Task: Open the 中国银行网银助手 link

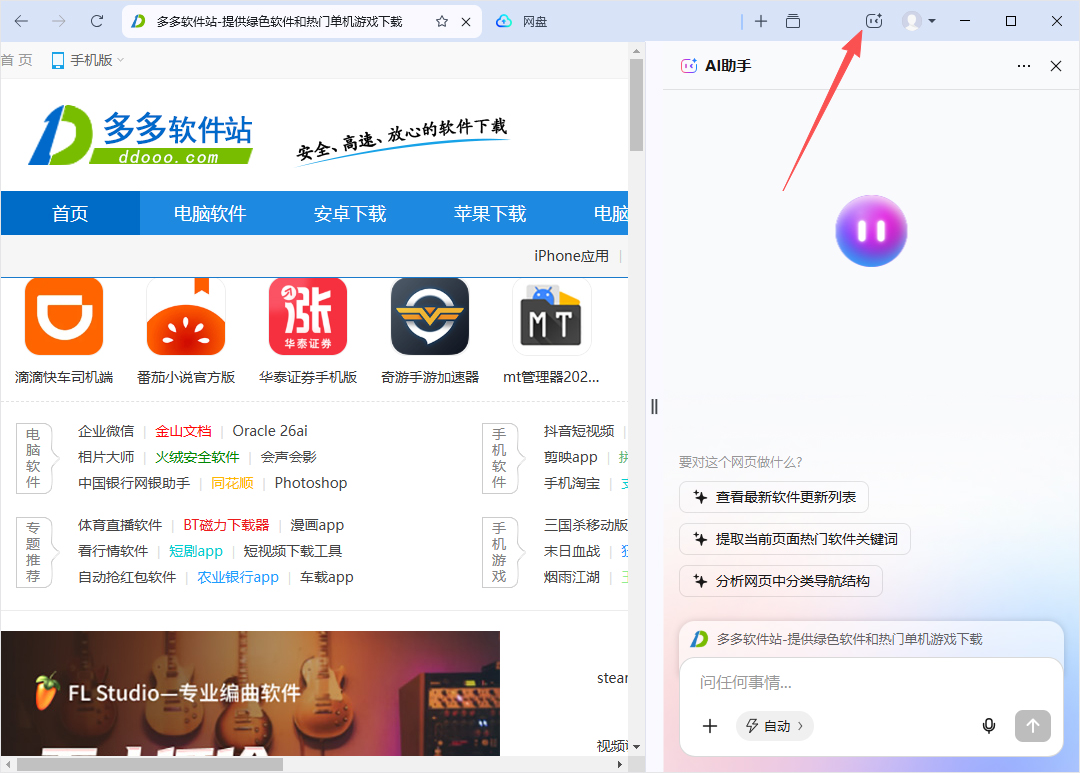Action: [x=134, y=483]
